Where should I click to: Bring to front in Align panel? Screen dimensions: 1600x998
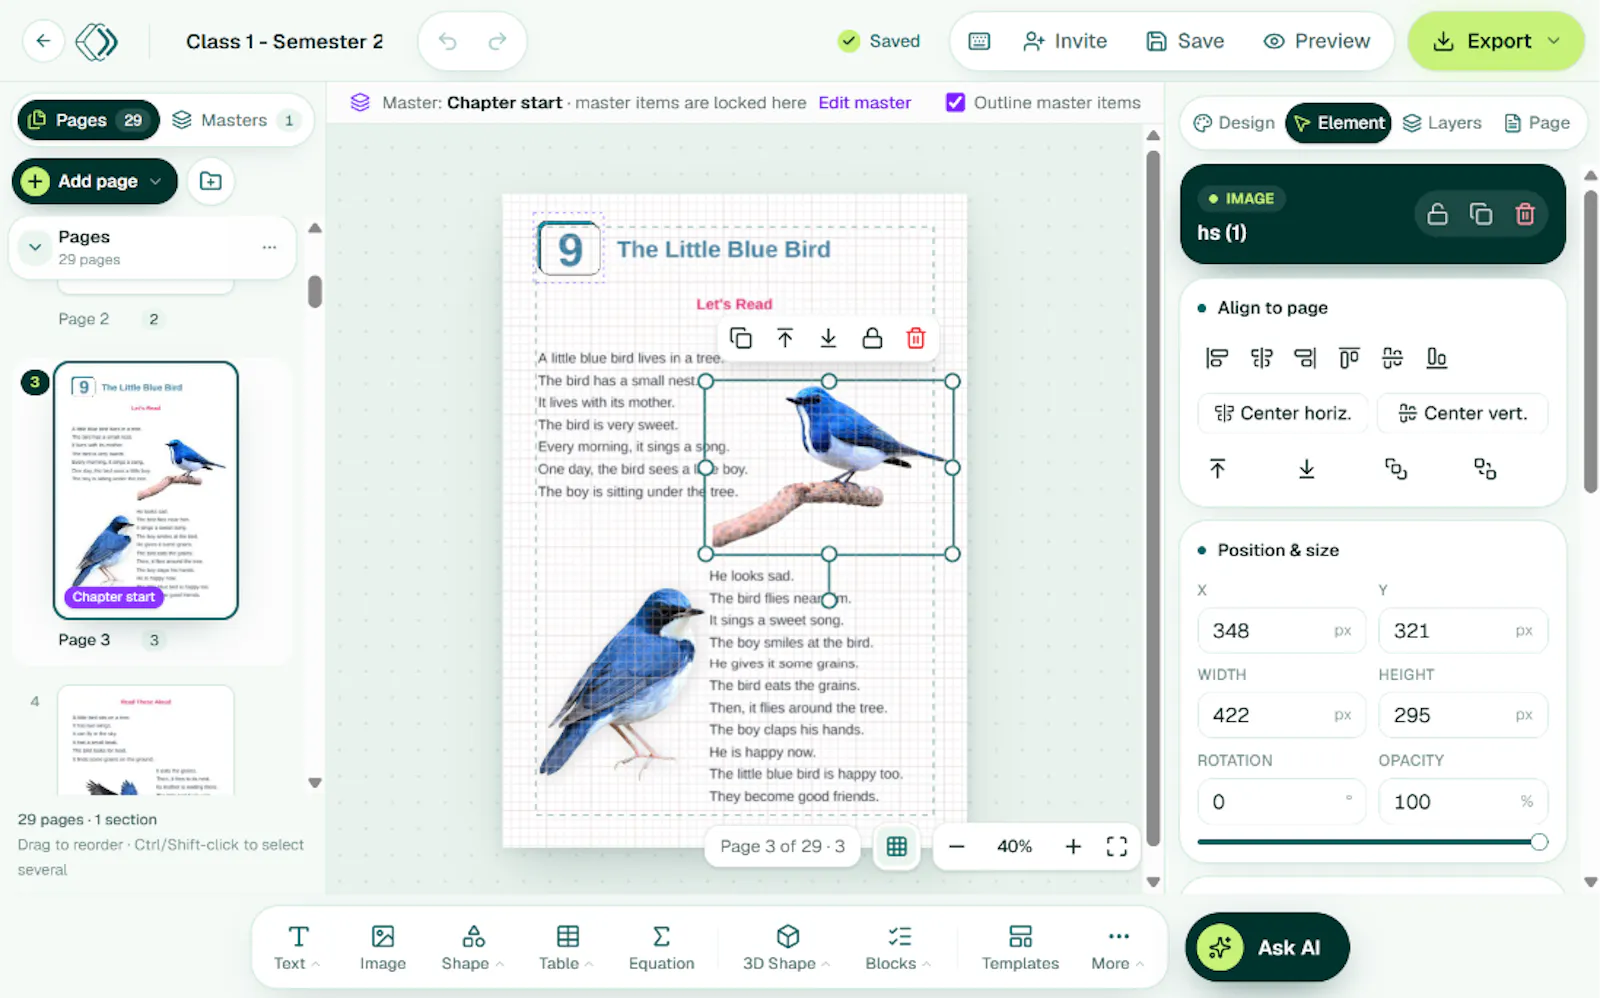[x=1217, y=469]
